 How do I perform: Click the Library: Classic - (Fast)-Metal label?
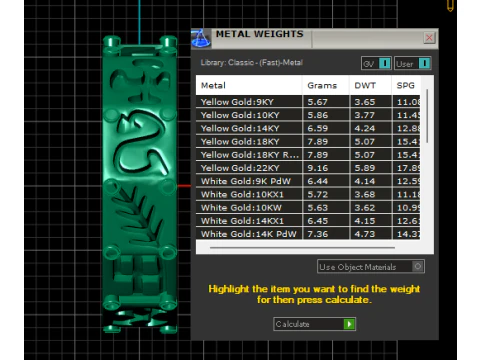[252, 62]
